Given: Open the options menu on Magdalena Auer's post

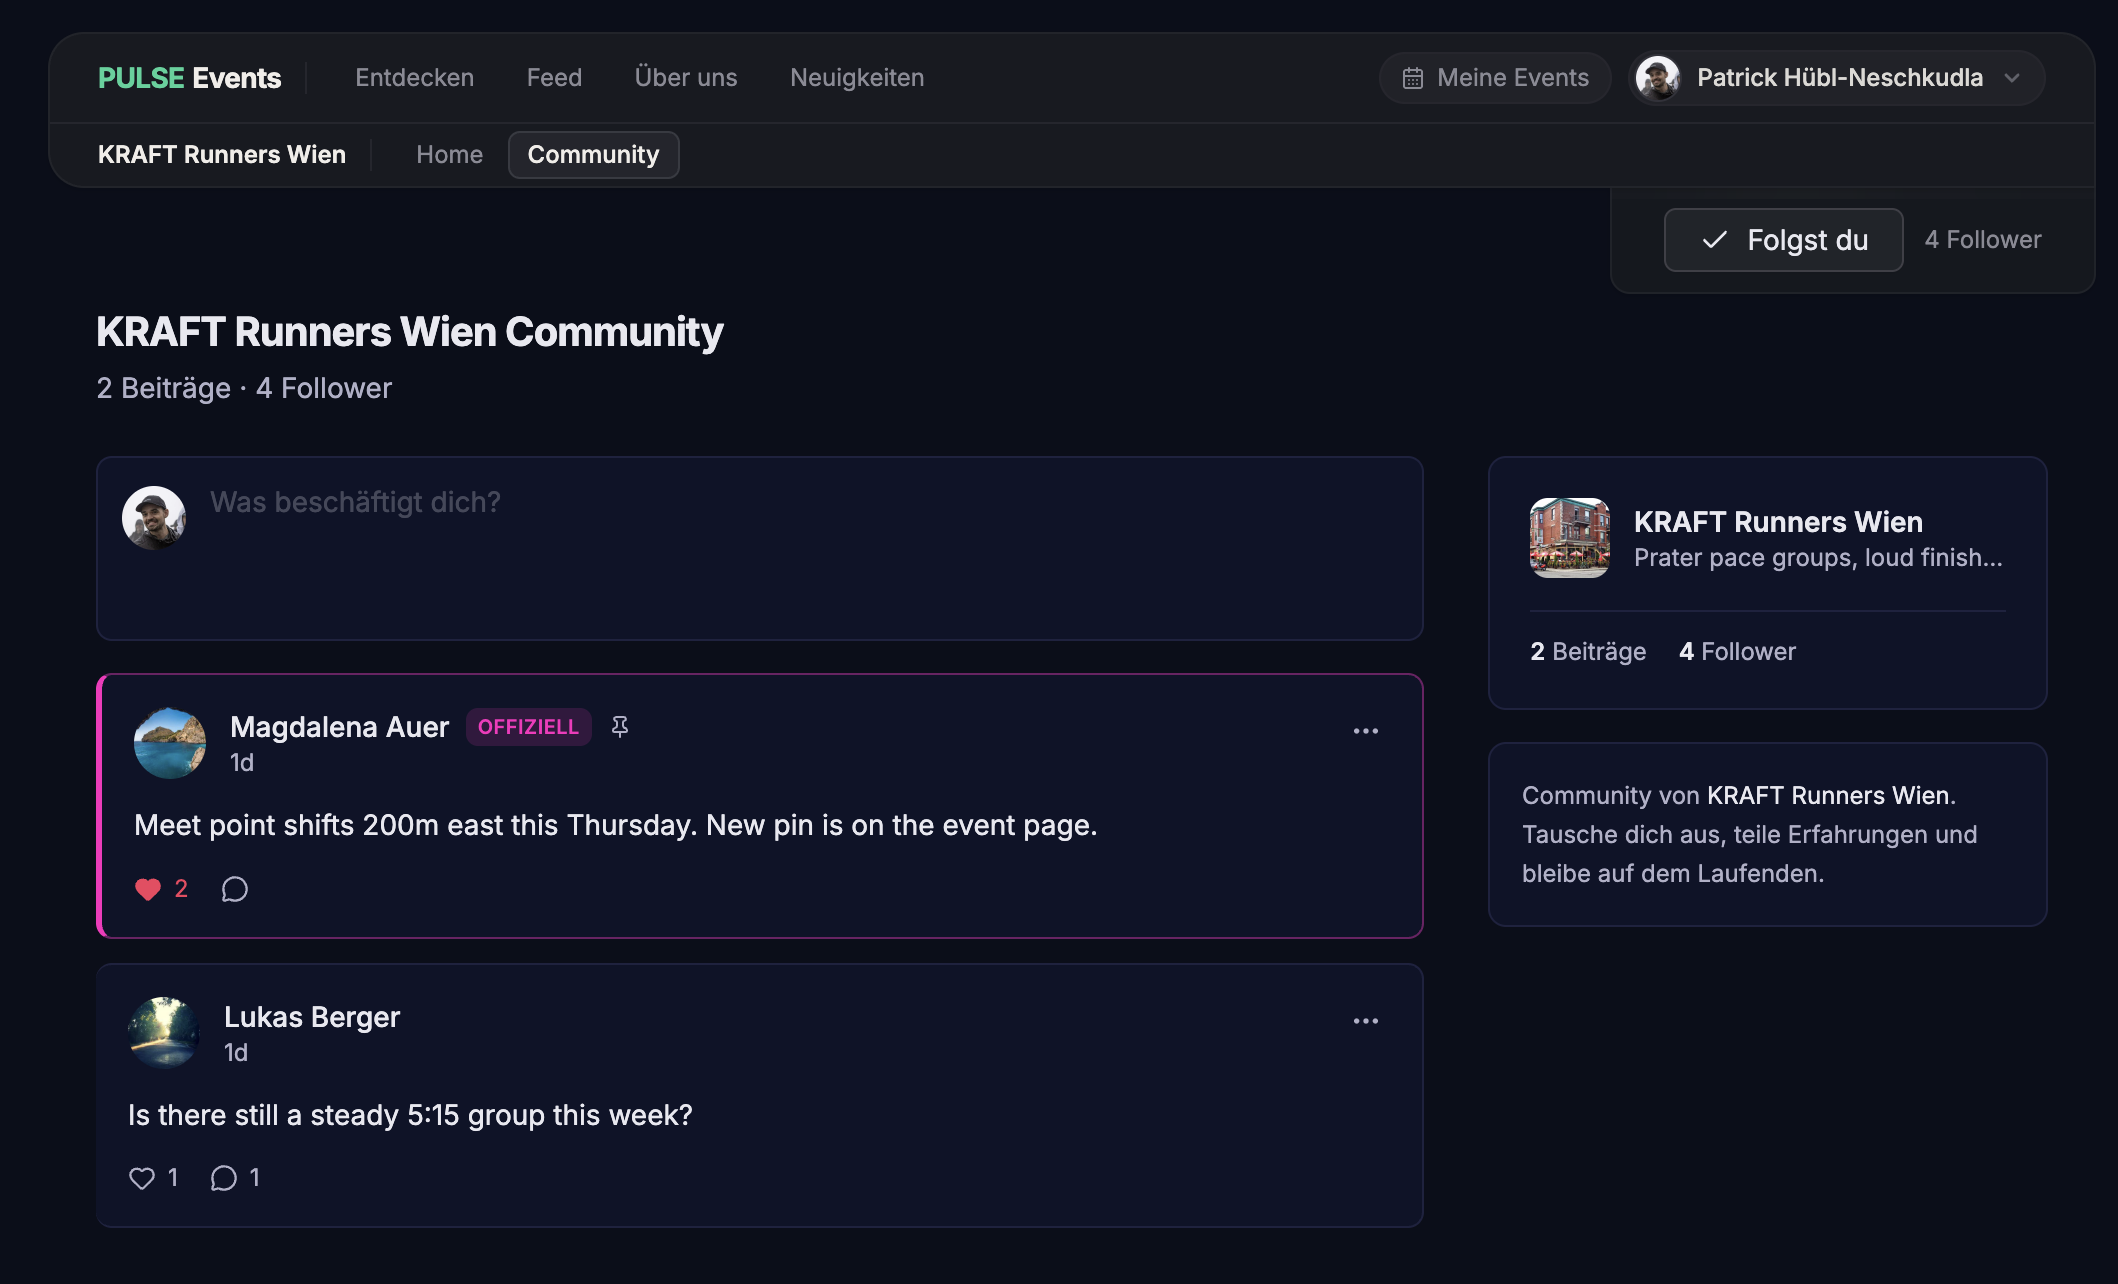Looking at the screenshot, I should pyautogui.click(x=1366, y=731).
